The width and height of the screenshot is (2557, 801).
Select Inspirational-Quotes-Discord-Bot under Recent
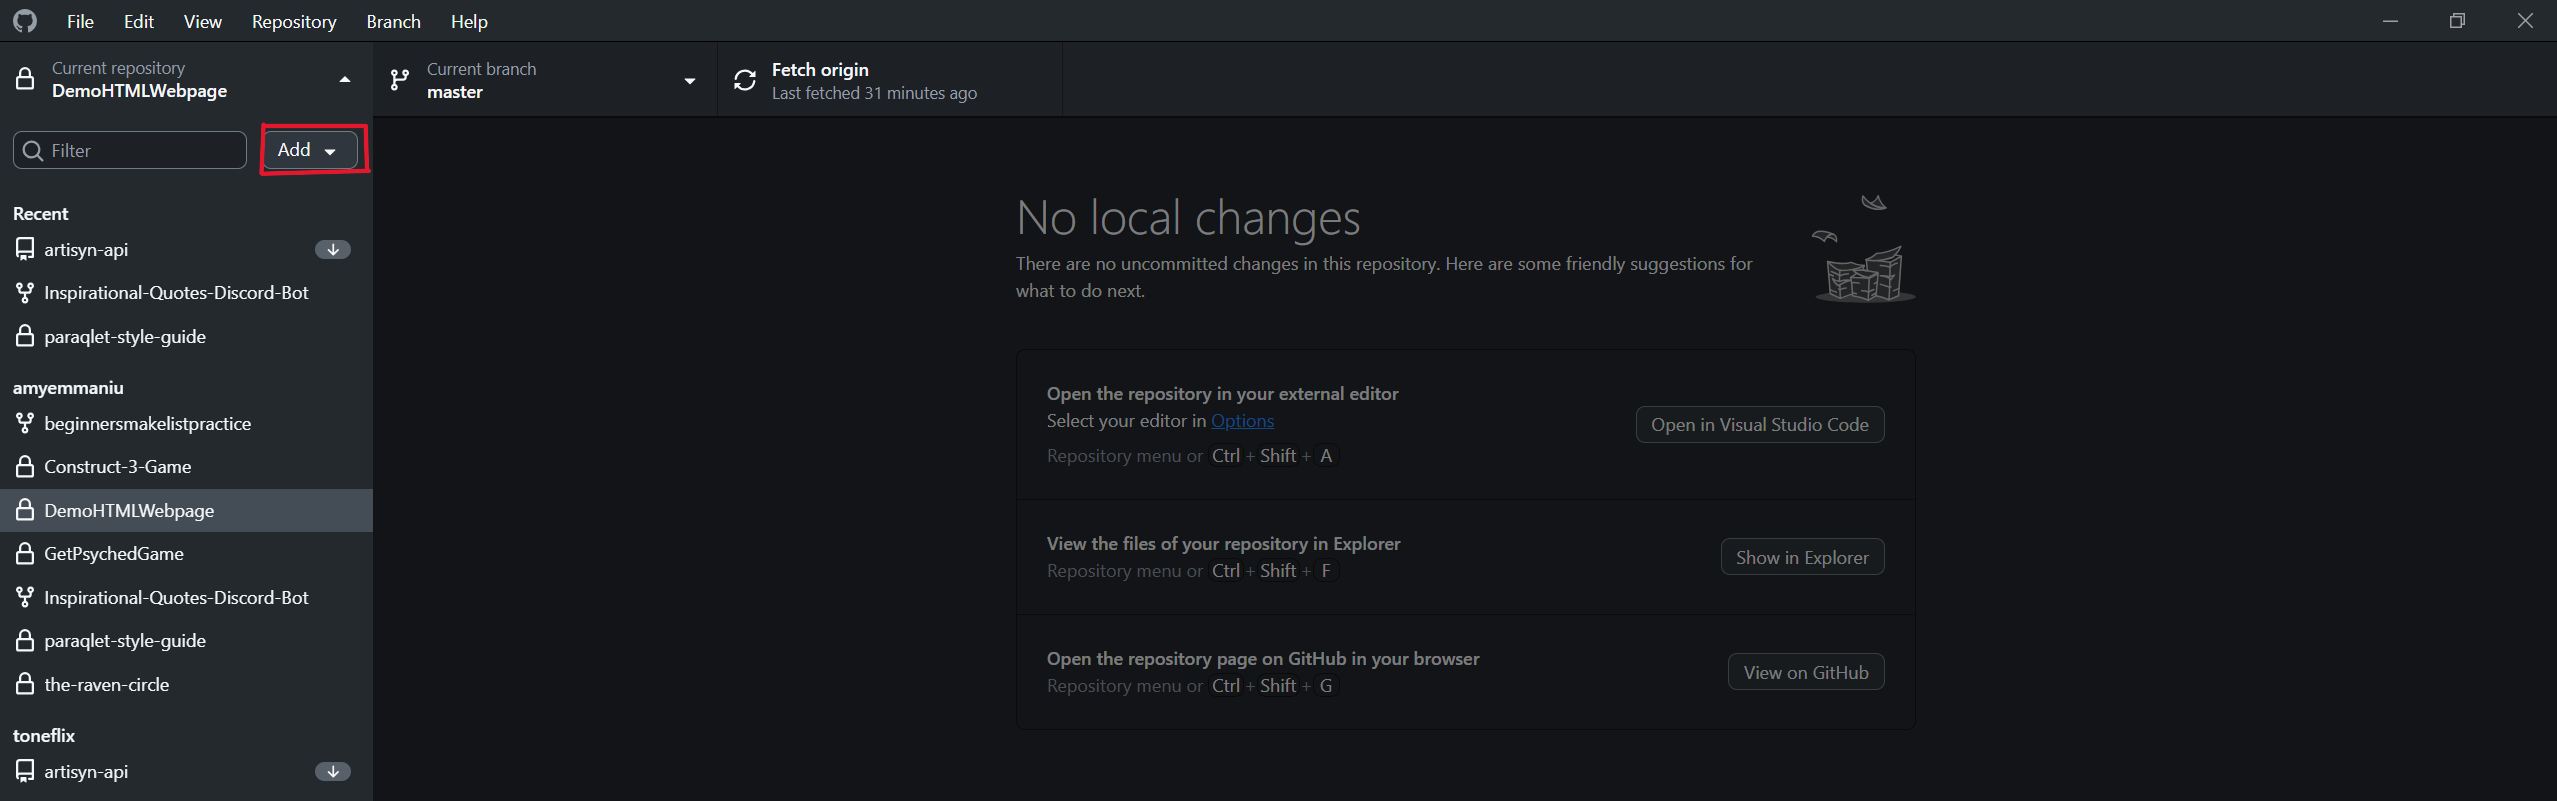click(x=186, y=293)
